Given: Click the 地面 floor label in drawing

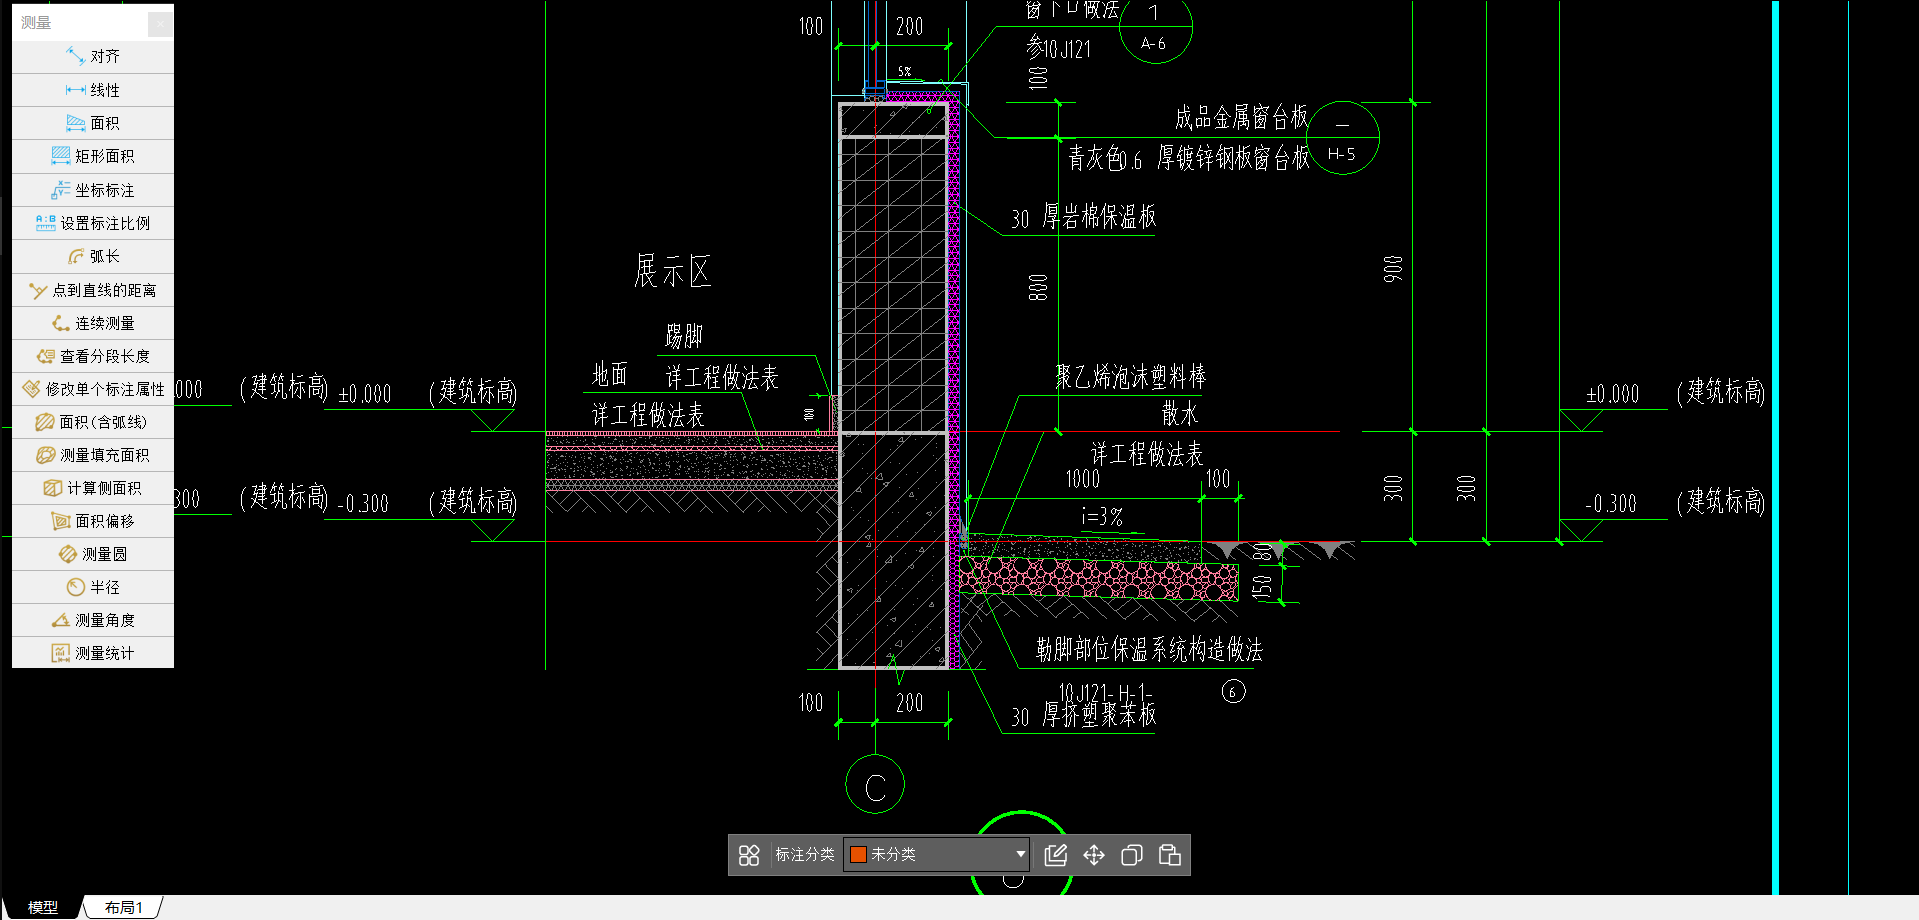Looking at the screenshot, I should [x=610, y=375].
